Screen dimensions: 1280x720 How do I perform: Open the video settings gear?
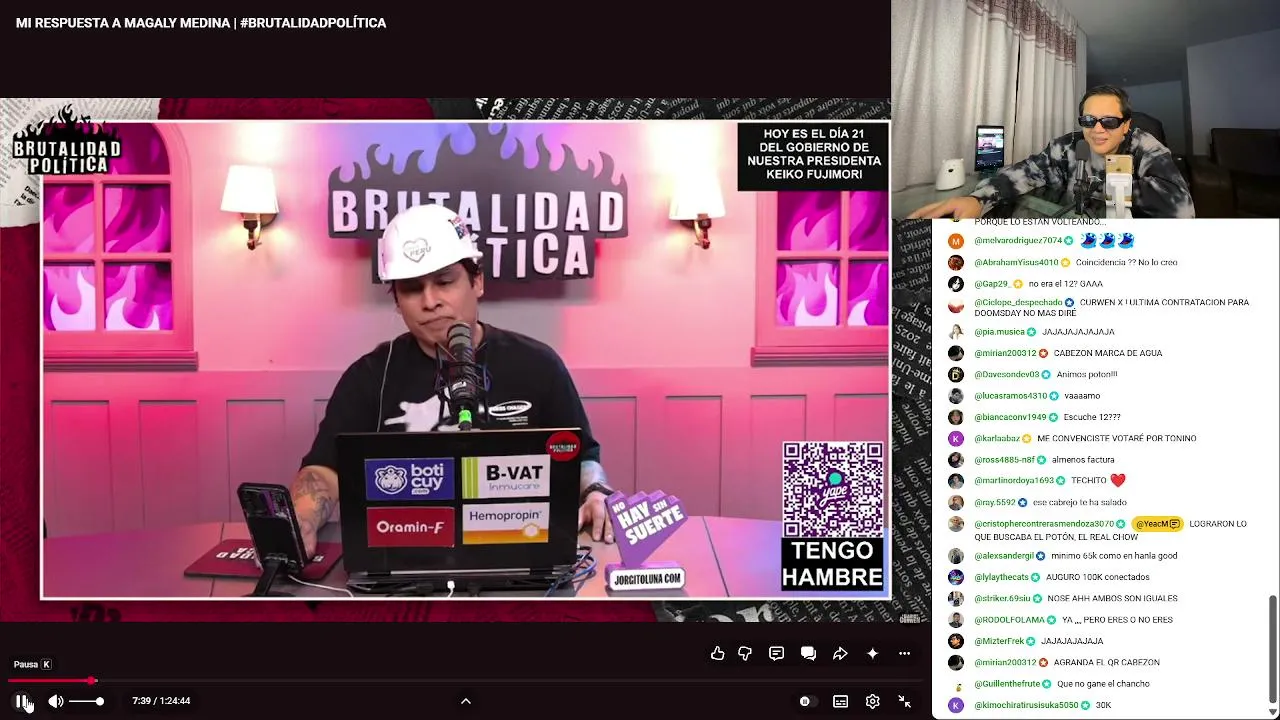click(872, 701)
